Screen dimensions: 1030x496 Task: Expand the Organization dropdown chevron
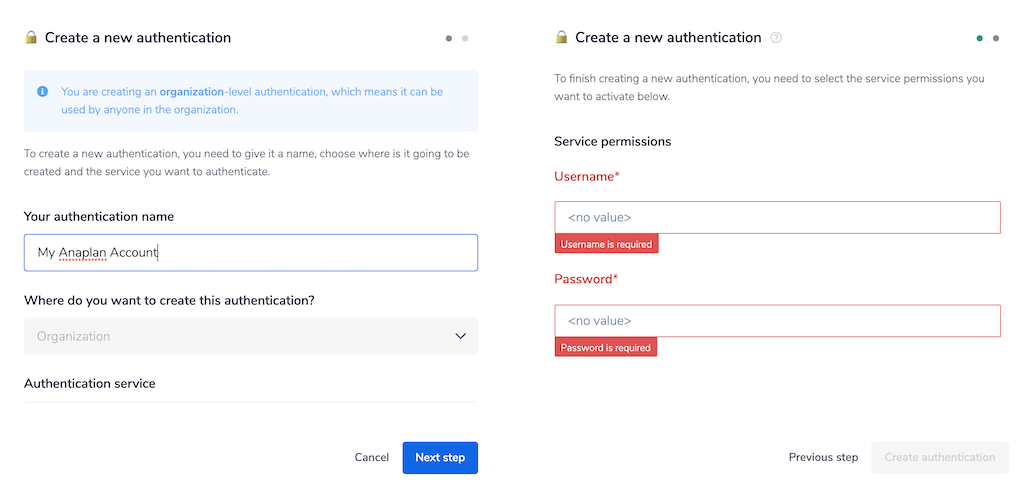(460, 336)
